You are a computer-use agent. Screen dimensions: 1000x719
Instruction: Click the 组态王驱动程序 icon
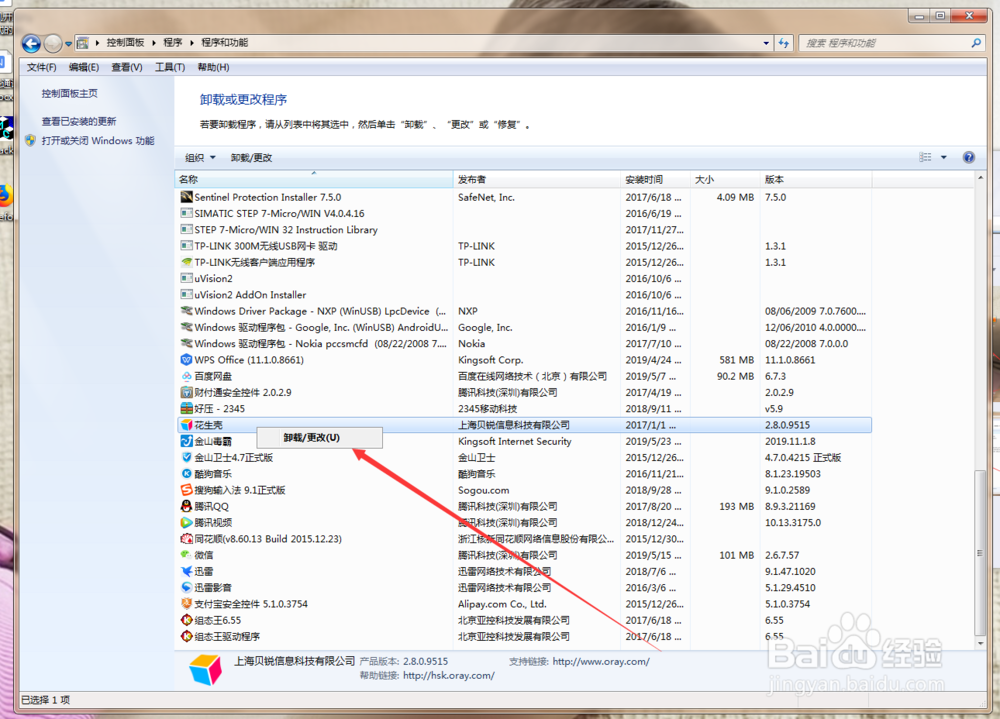[x=186, y=637]
